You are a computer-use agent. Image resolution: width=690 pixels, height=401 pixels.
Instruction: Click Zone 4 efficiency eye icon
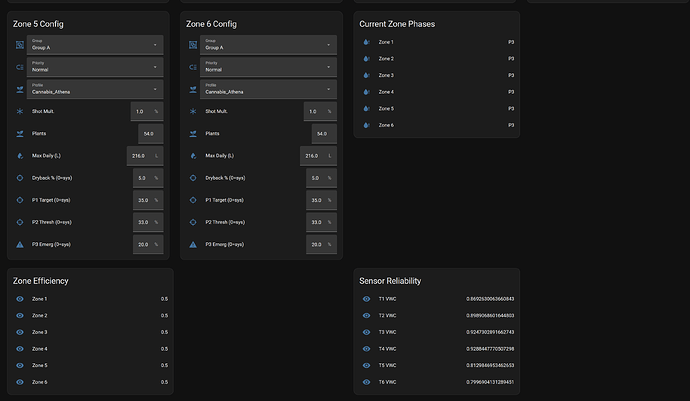click(20, 349)
